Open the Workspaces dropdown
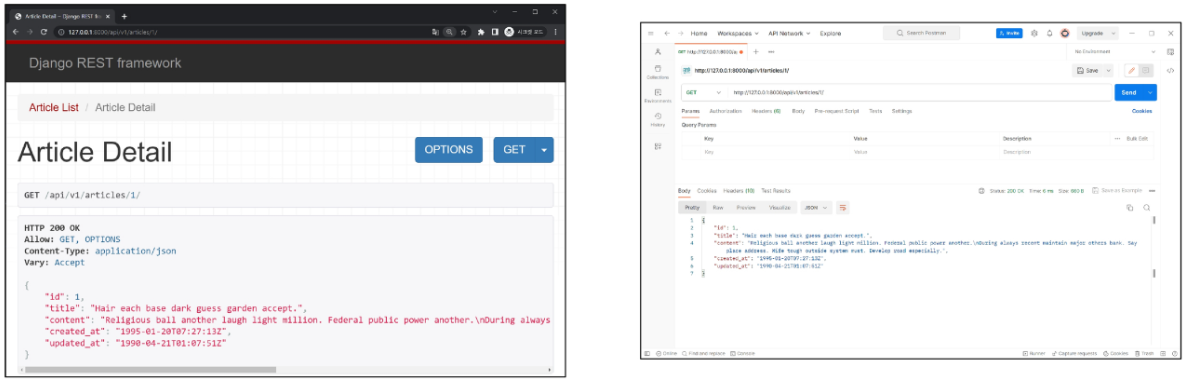1187x382 pixels. pos(738,33)
